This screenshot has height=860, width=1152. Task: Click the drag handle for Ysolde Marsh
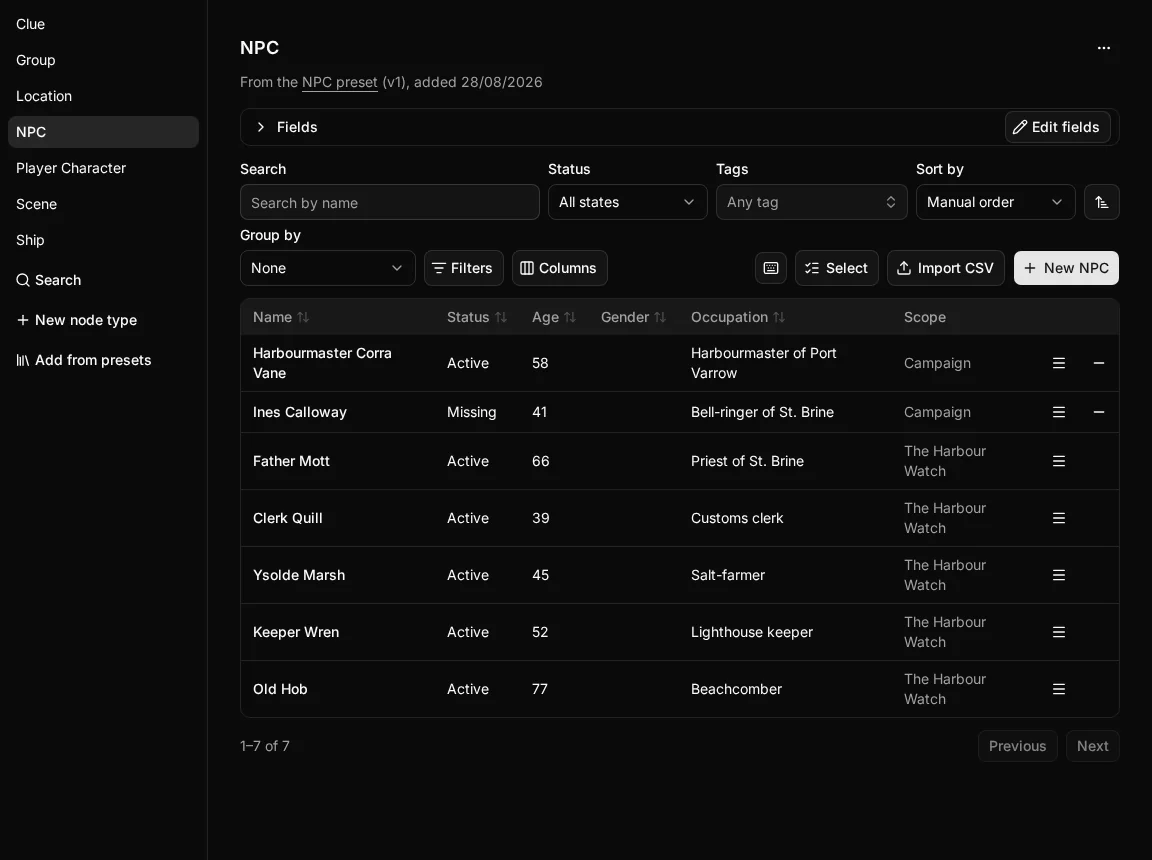click(1059, 575)
